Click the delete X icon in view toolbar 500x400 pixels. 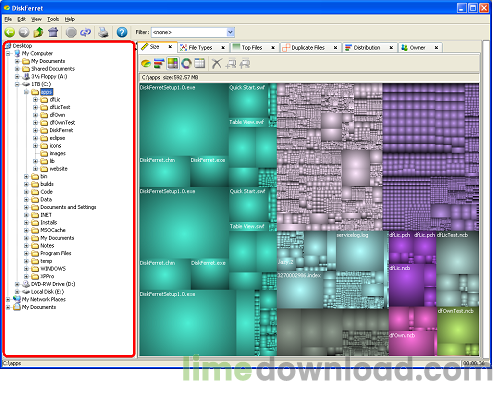coord(217,63)
